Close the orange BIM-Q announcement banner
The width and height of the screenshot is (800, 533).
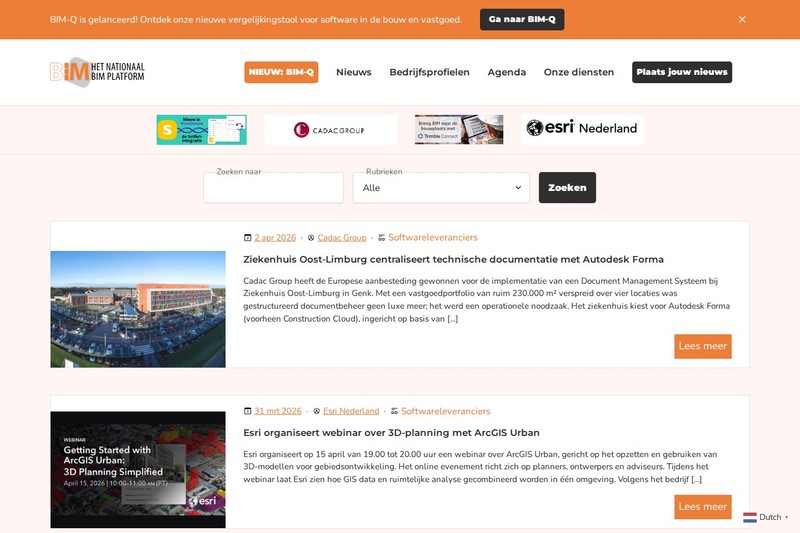[742, 19]
